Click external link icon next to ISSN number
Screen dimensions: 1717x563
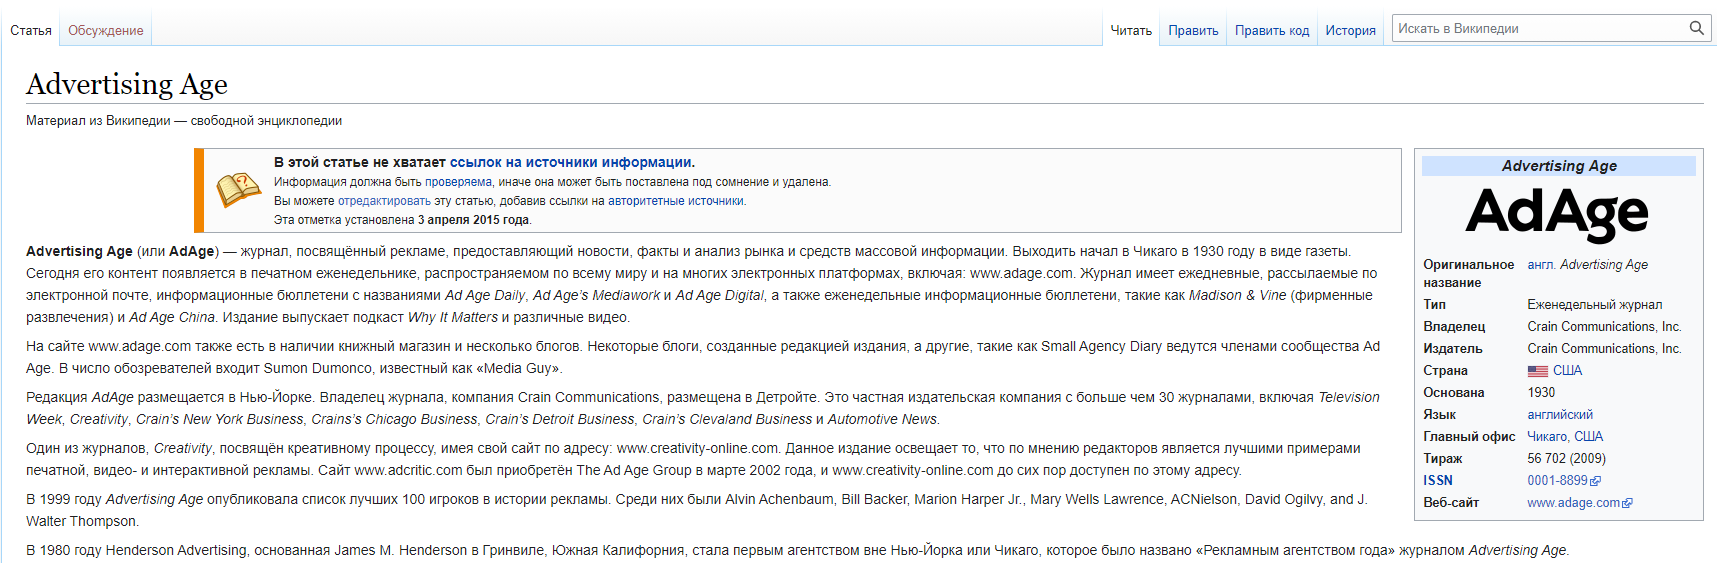click(x=1596, y=481)
